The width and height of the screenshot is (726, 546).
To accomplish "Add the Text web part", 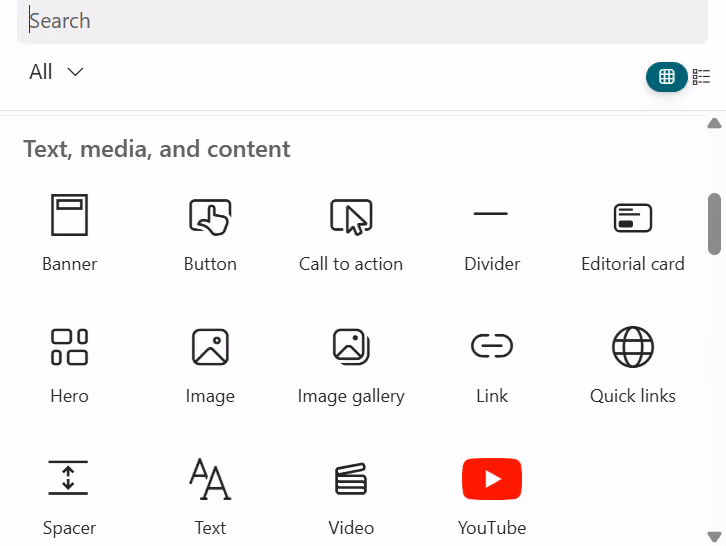I will pyautogui.click(x=210, y=498).
